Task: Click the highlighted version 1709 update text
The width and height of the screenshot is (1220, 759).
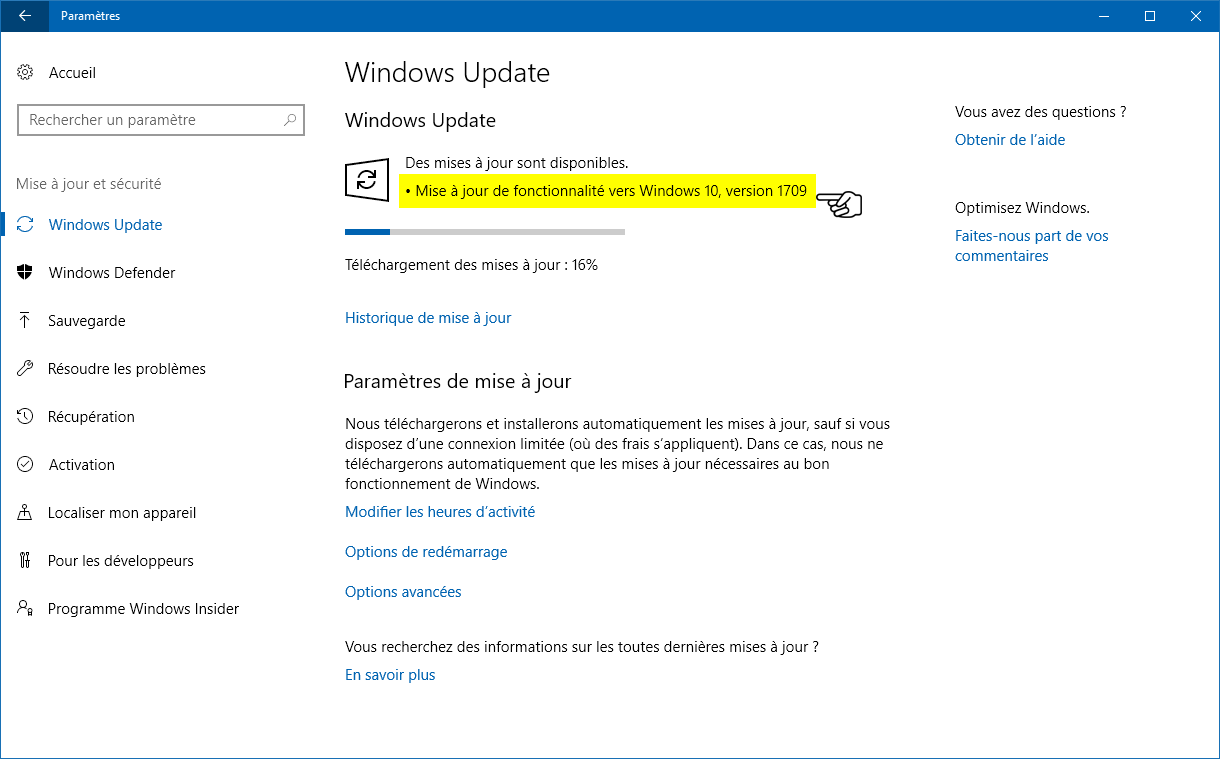Action: coord(608,191)
